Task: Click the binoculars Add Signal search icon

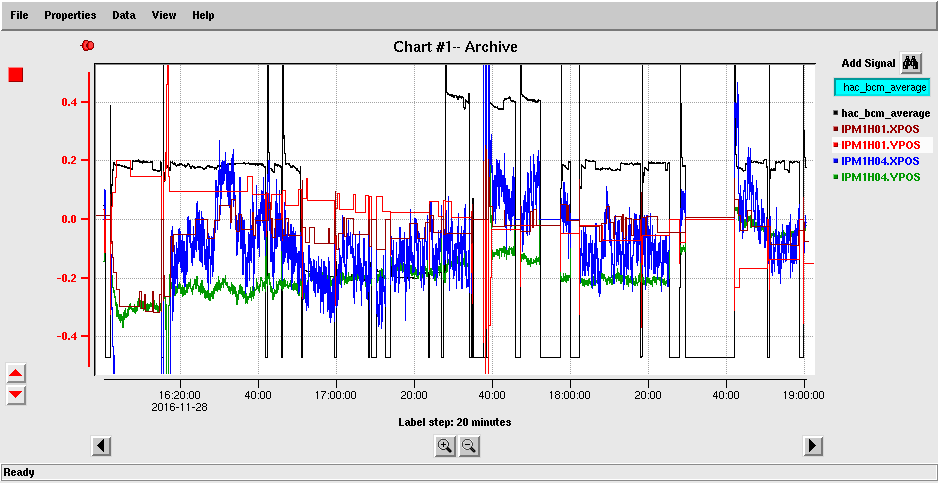Action: pyautogui.click(x=910, y=62)
